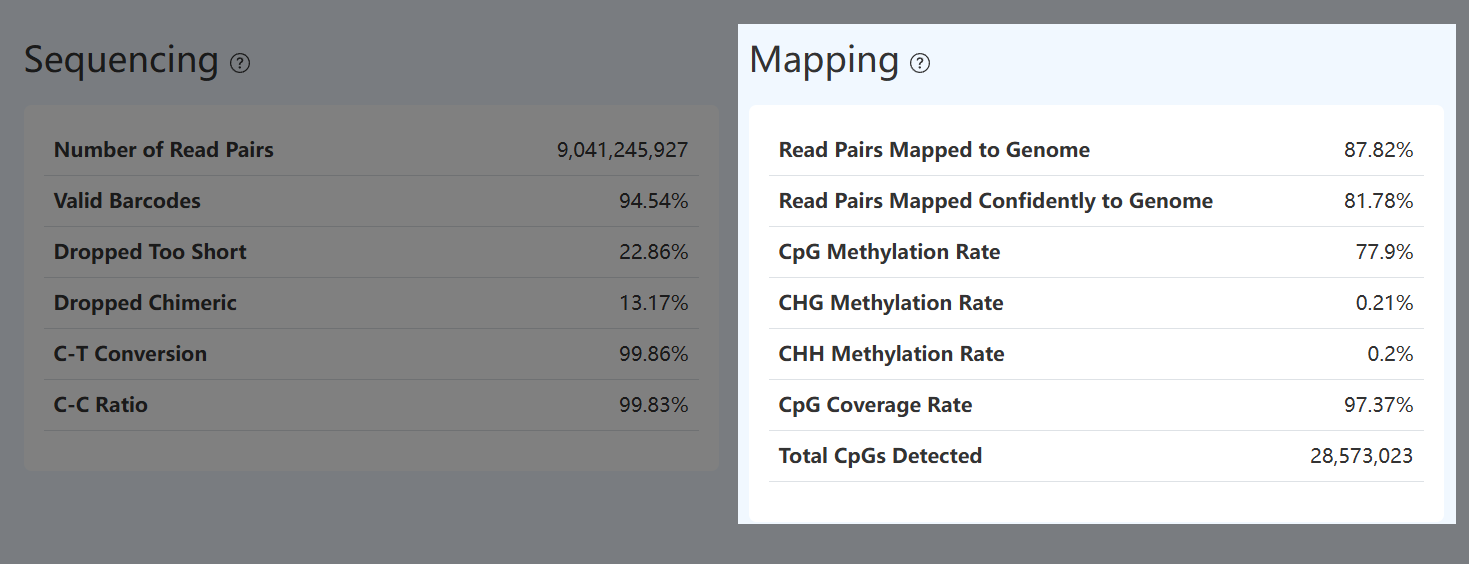1469x564 pixels.
Task: Click the Dropped Too Short label
Action: (x=150, y=252)
